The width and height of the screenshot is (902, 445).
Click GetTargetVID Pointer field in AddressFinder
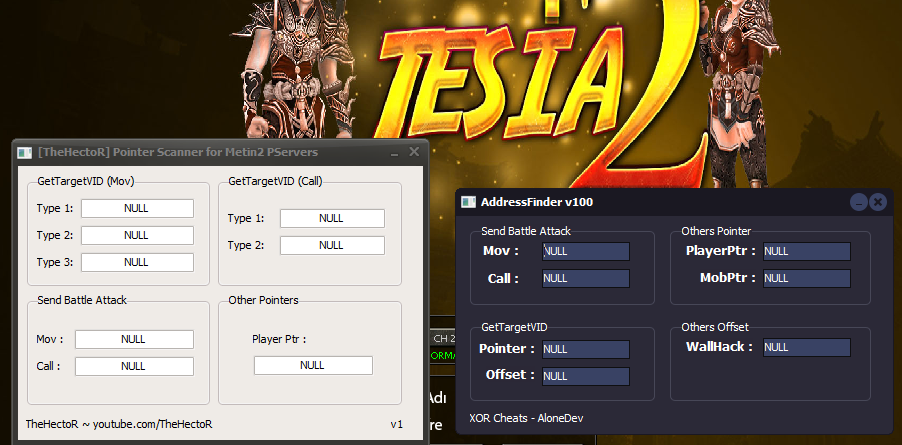click(586, 349)
